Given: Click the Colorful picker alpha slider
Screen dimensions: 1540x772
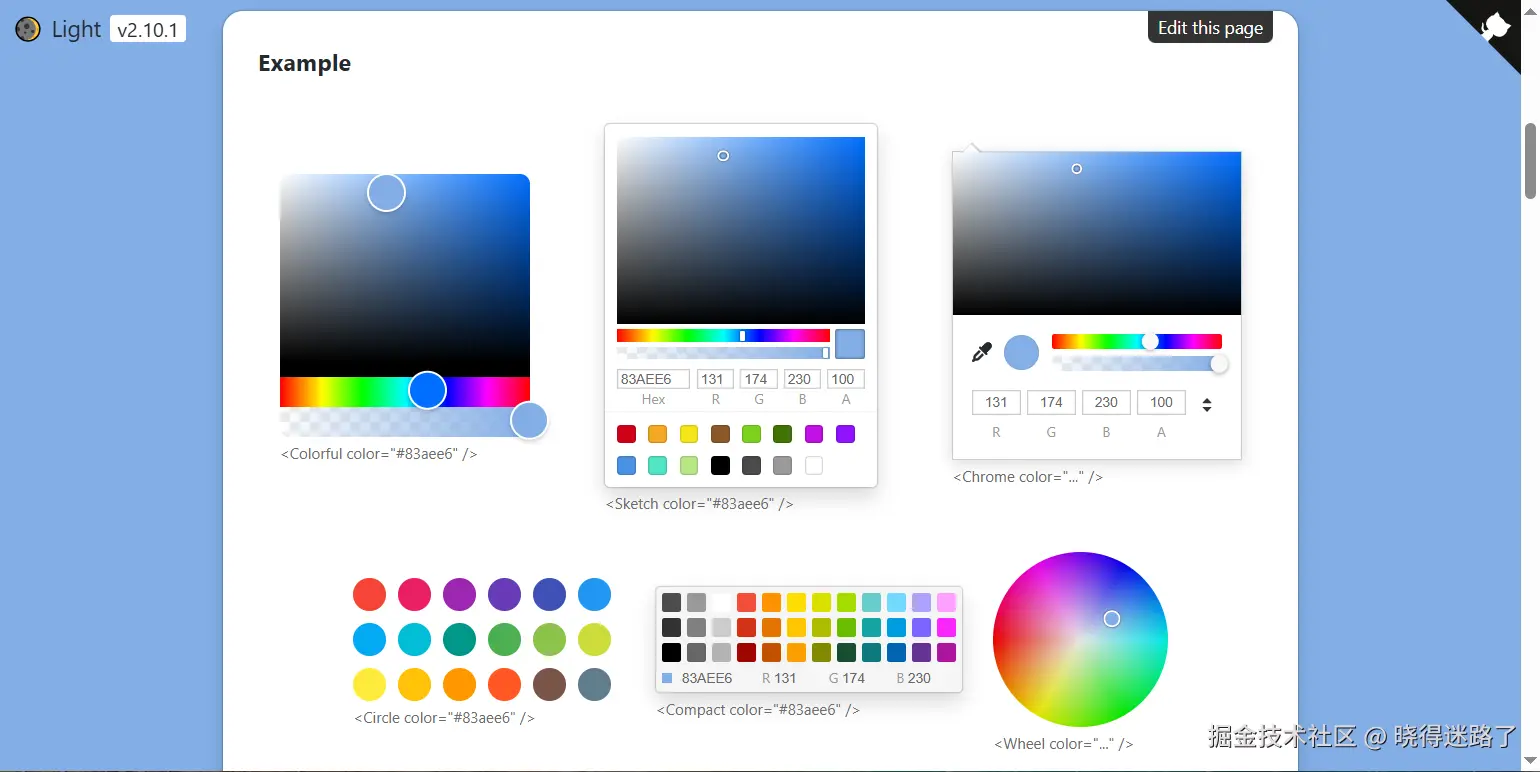Looking at the screenshot, I should (x=405, y=422).
